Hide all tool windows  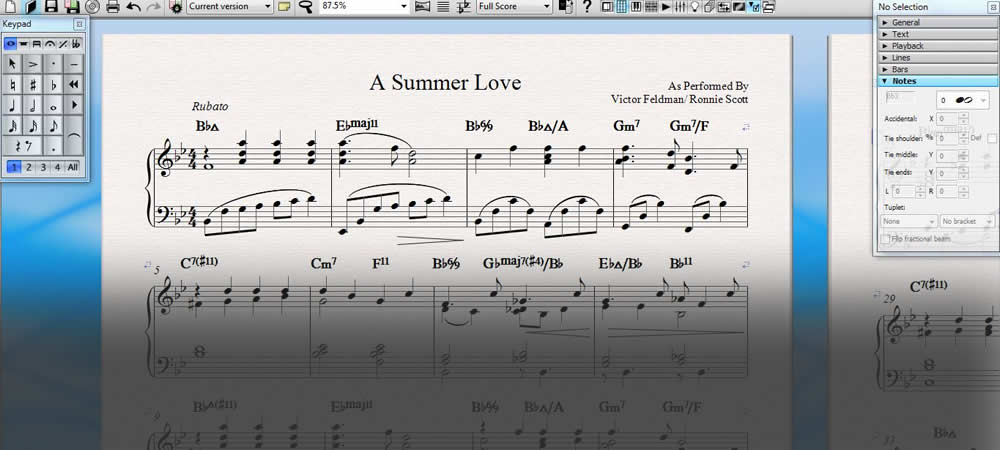pos(768,6)
